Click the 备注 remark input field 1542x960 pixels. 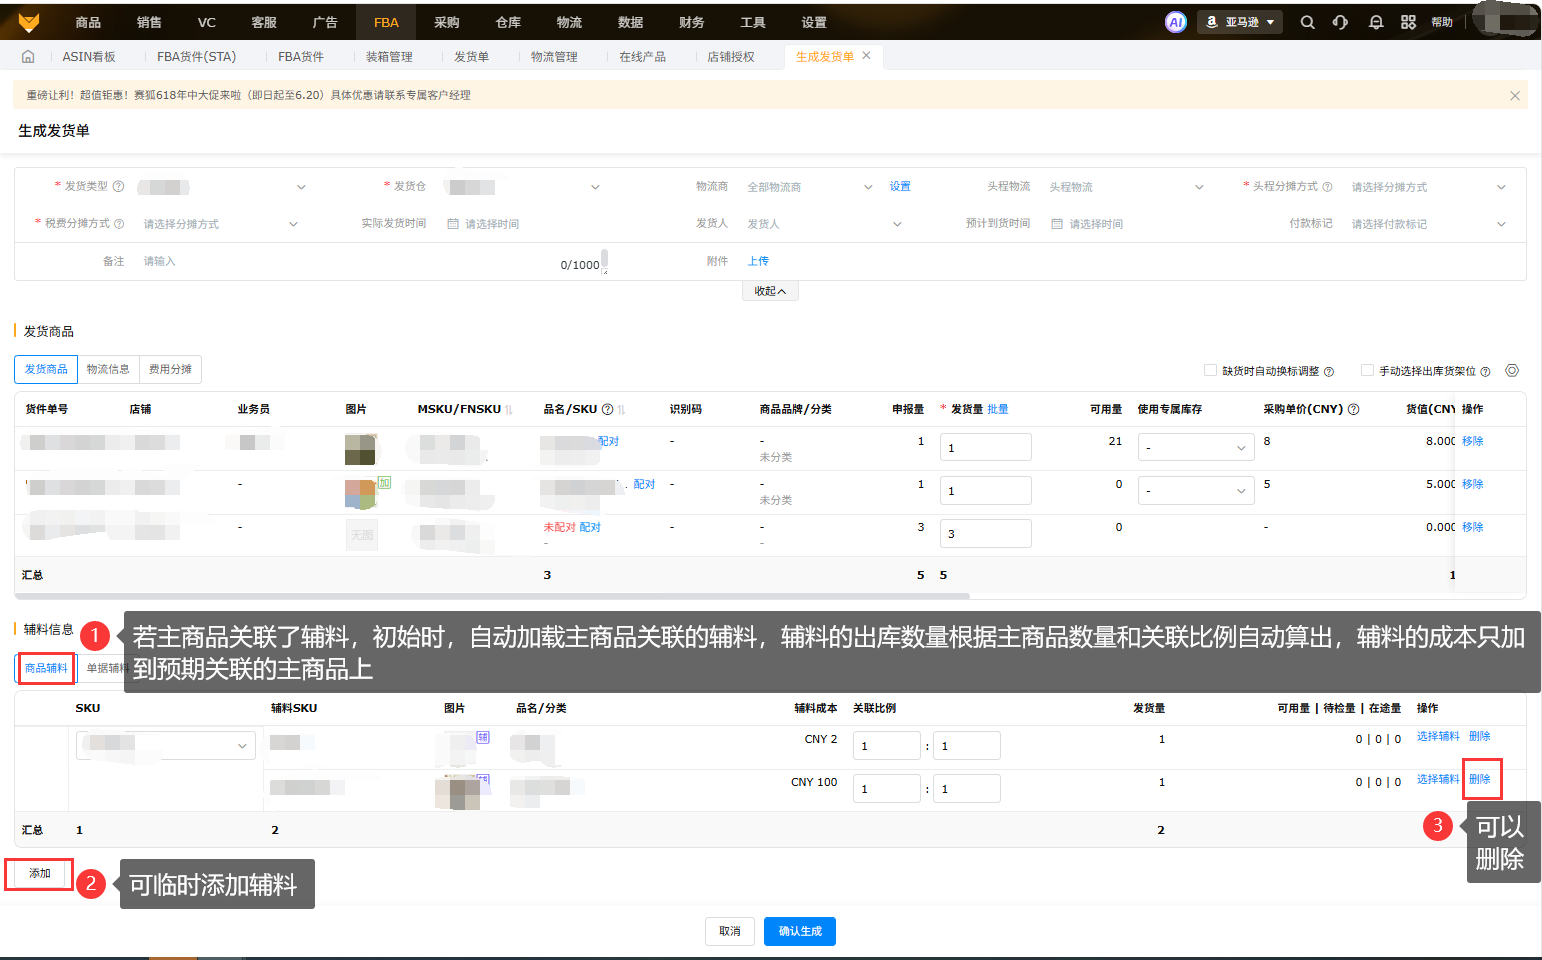[350, 261]
